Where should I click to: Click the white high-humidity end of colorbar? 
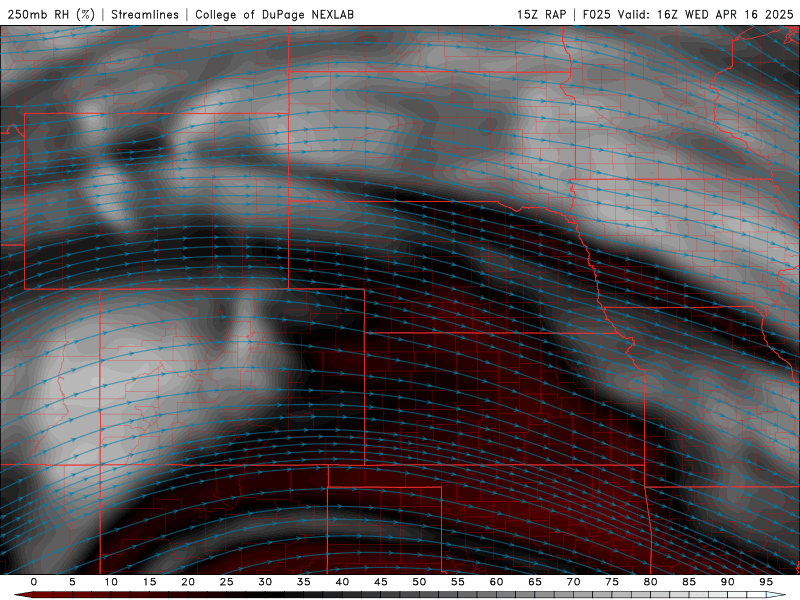coord(776,595)
